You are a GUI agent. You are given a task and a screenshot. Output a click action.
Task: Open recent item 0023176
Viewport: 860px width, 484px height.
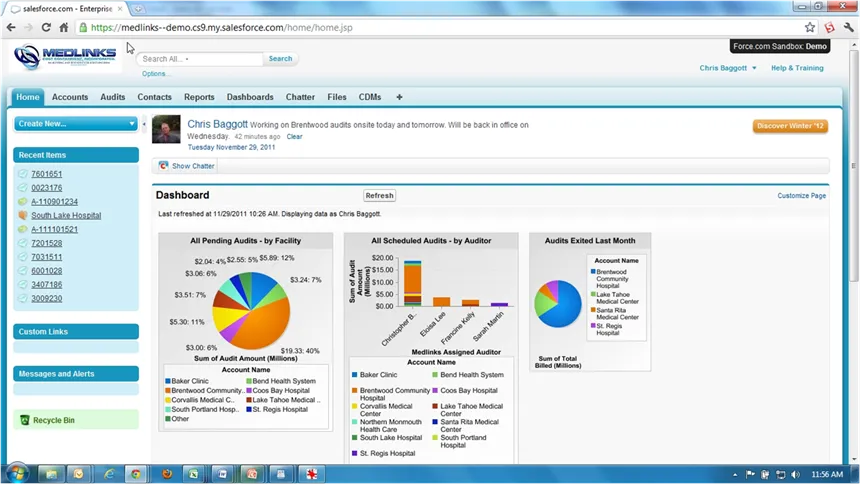[x=47, y=188]
